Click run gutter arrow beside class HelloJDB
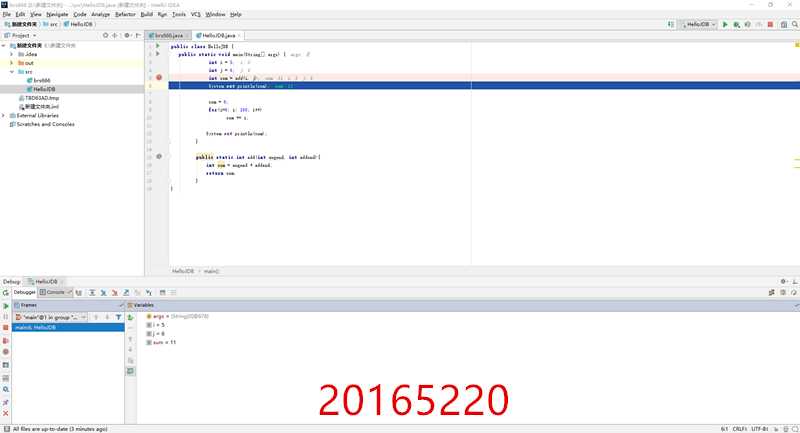 click(158, 46)
